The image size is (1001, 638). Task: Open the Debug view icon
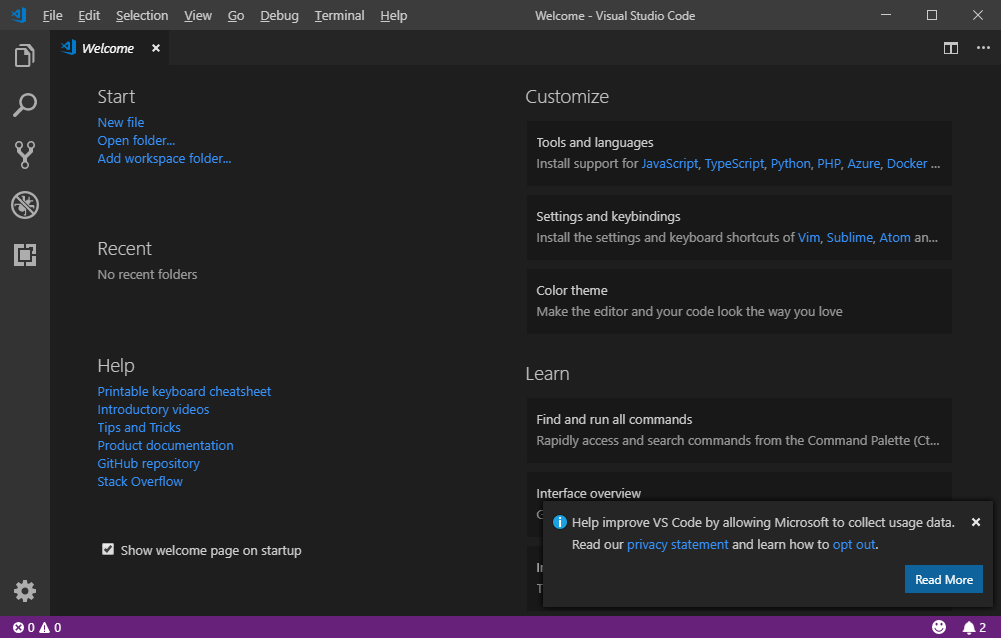pyautogui.click(x=25, y=205)
